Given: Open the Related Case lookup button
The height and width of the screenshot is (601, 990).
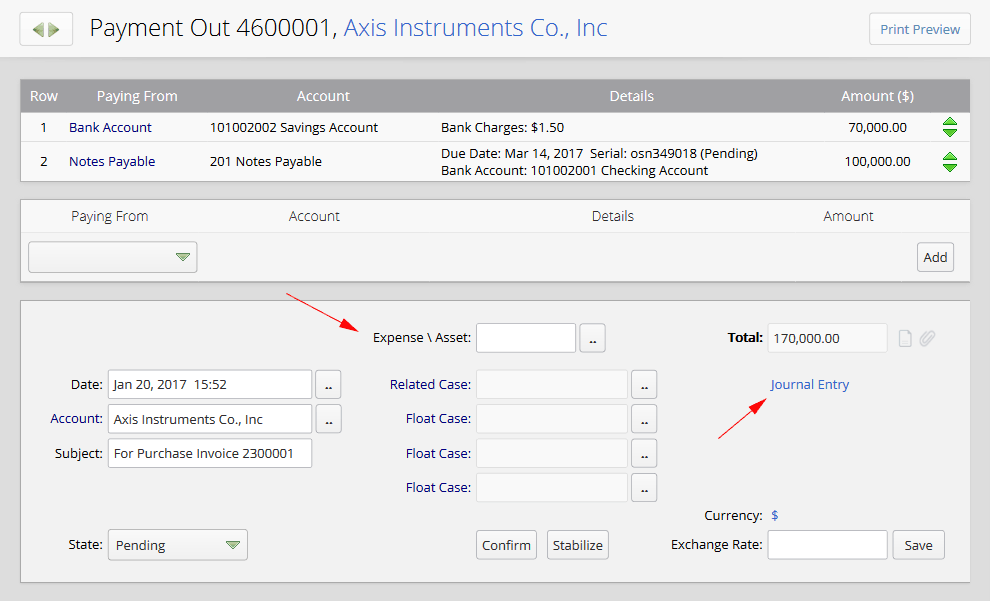Looking at the screenshot, I should pyautogui.click(x=644, y=384).
